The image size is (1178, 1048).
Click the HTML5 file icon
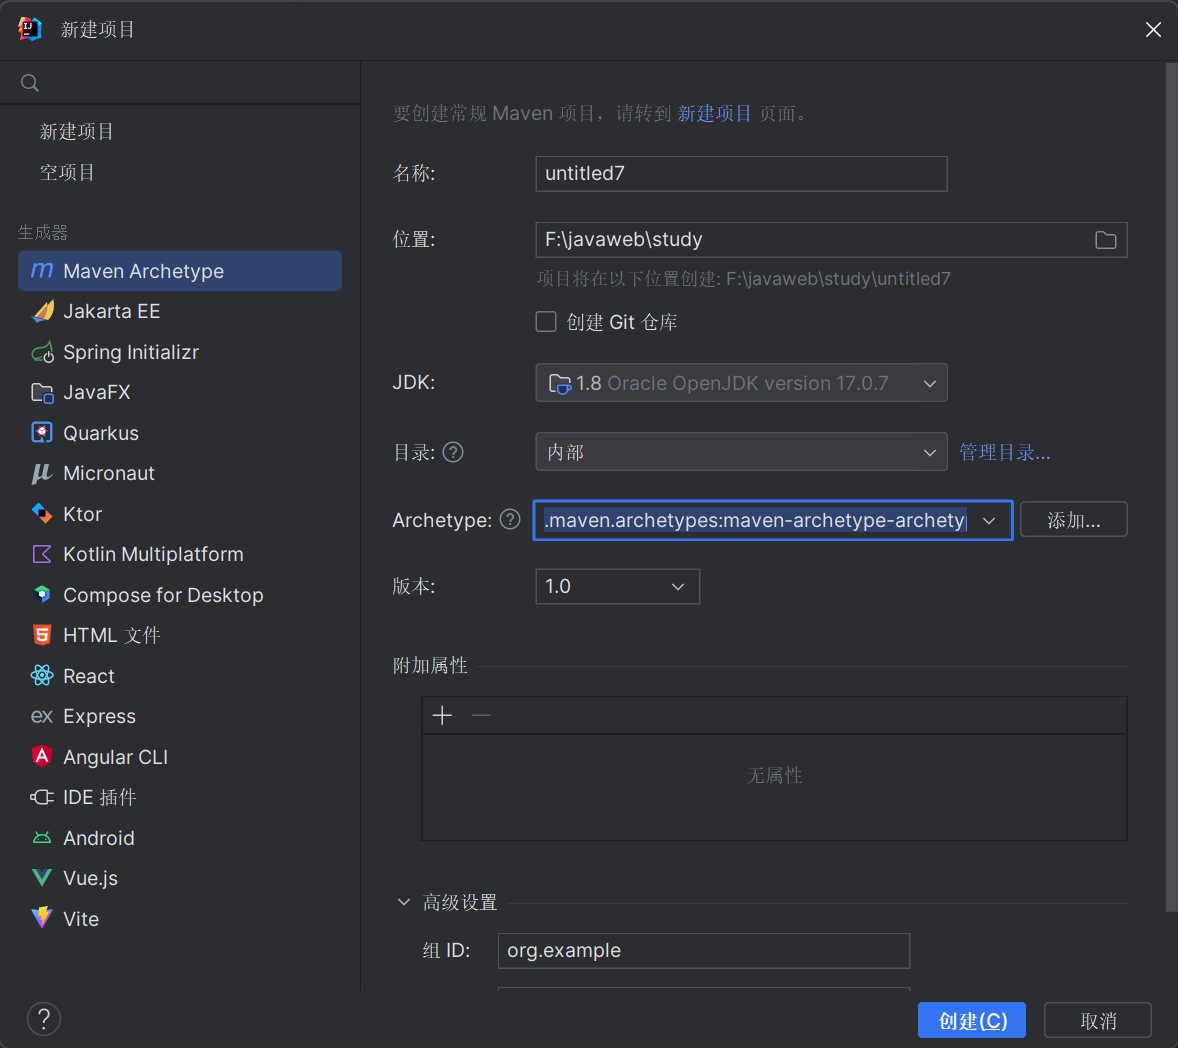click(42, 636)
